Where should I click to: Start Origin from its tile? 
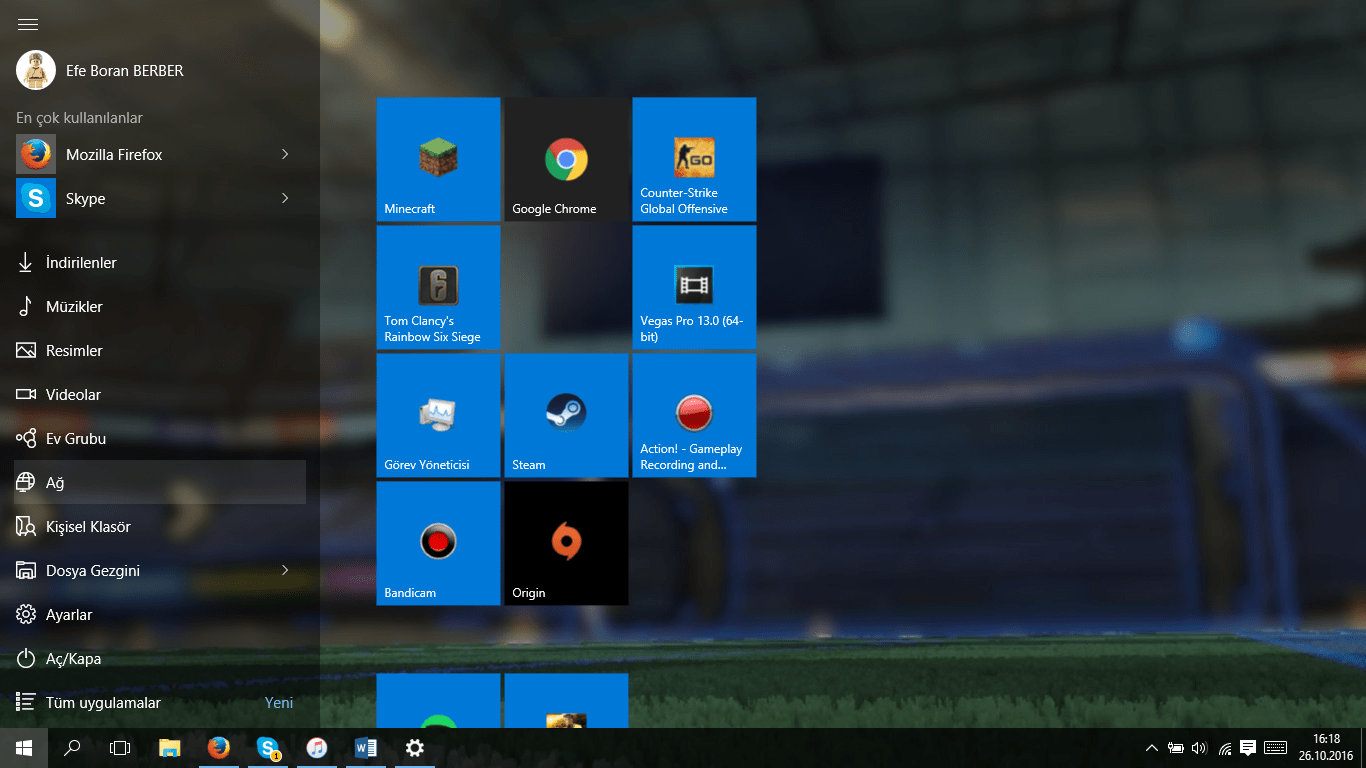point(565,542)
